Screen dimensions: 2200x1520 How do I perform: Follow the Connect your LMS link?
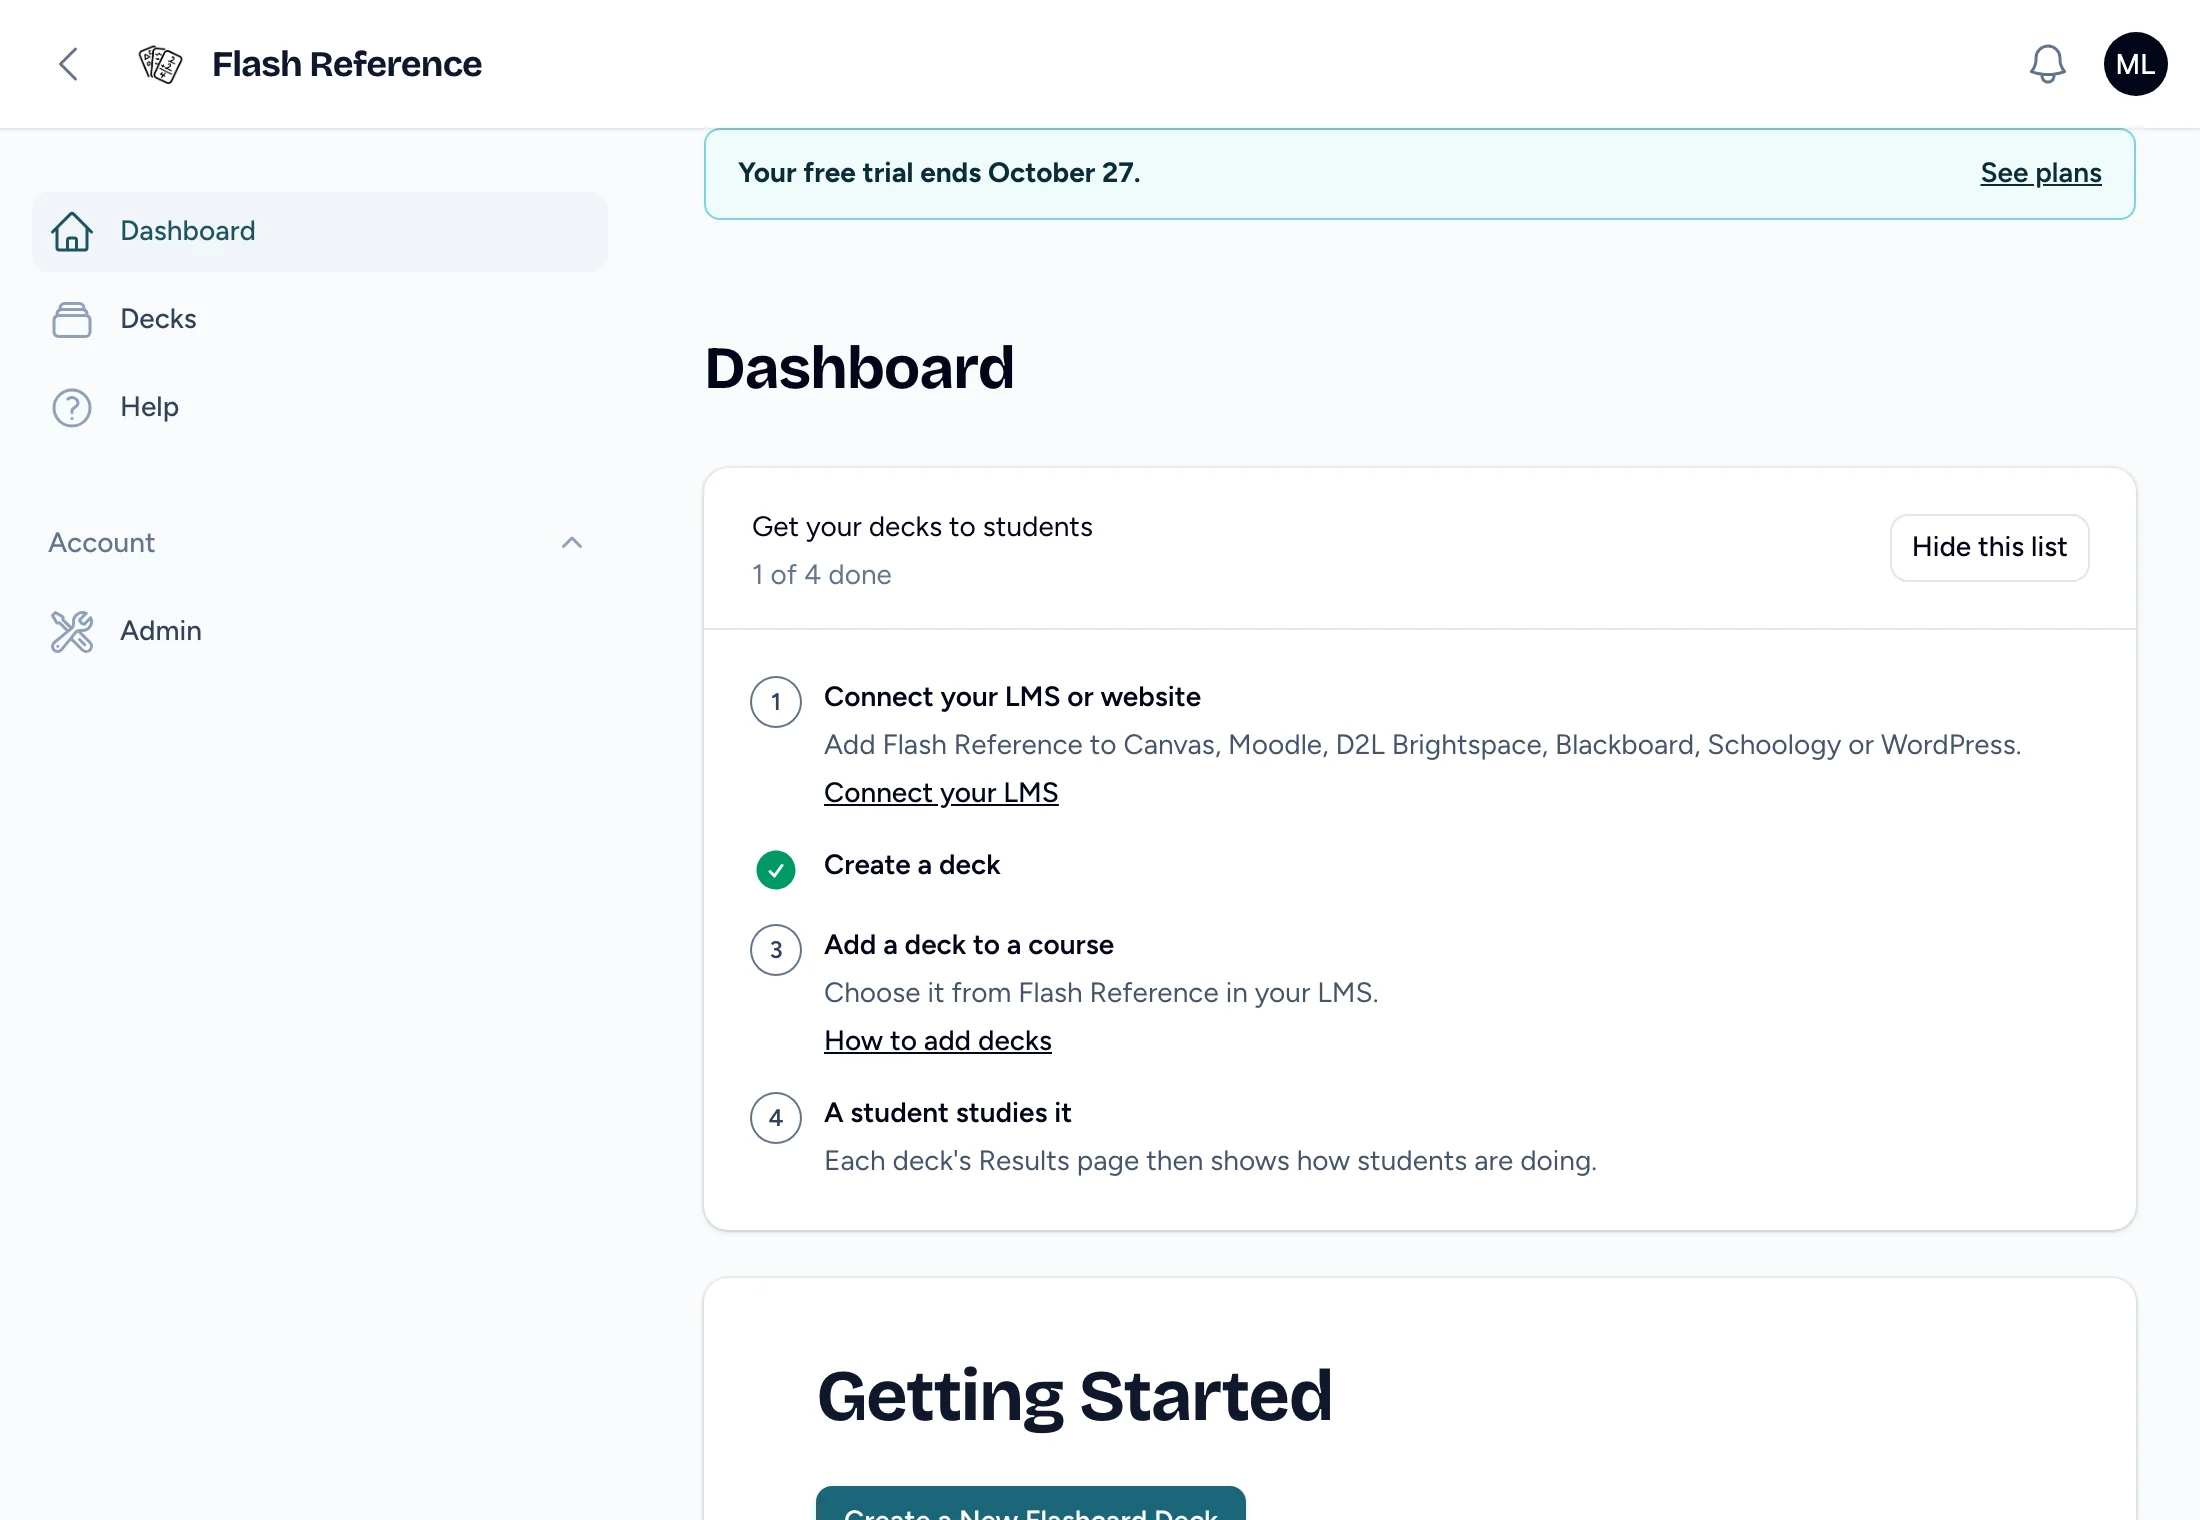[941, 792]
